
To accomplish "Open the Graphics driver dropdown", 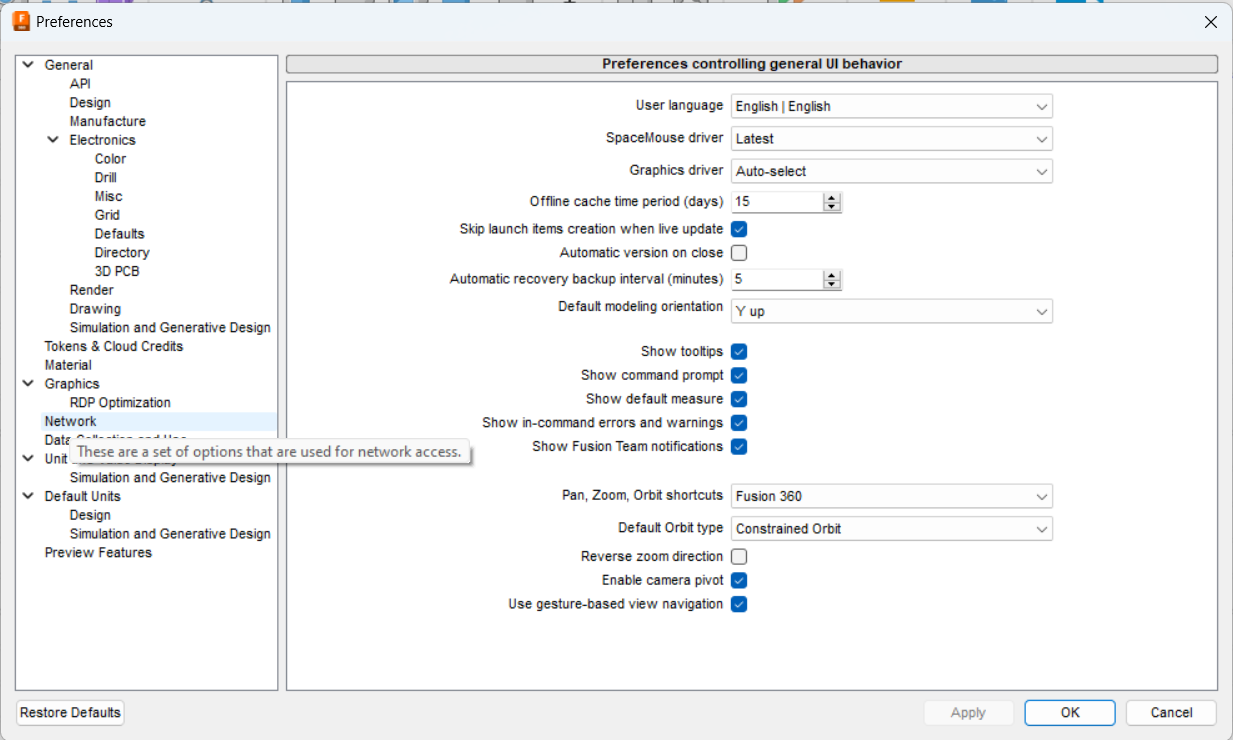I will 891,171.
